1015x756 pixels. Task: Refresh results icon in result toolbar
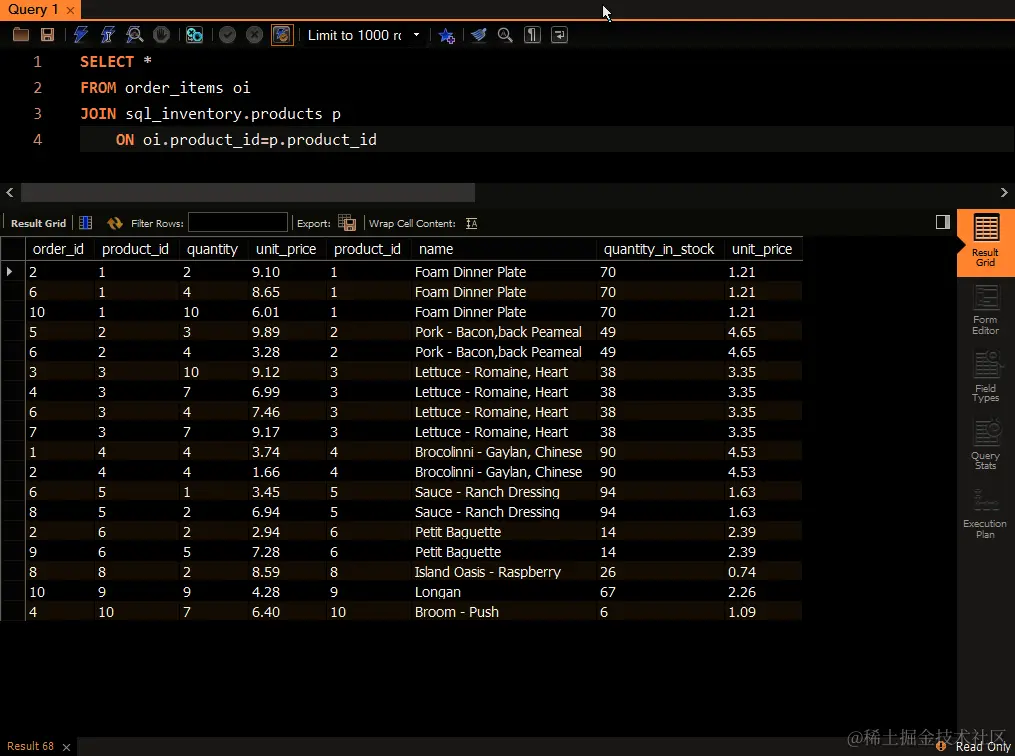pyautogui.click(x=115, y=223)
